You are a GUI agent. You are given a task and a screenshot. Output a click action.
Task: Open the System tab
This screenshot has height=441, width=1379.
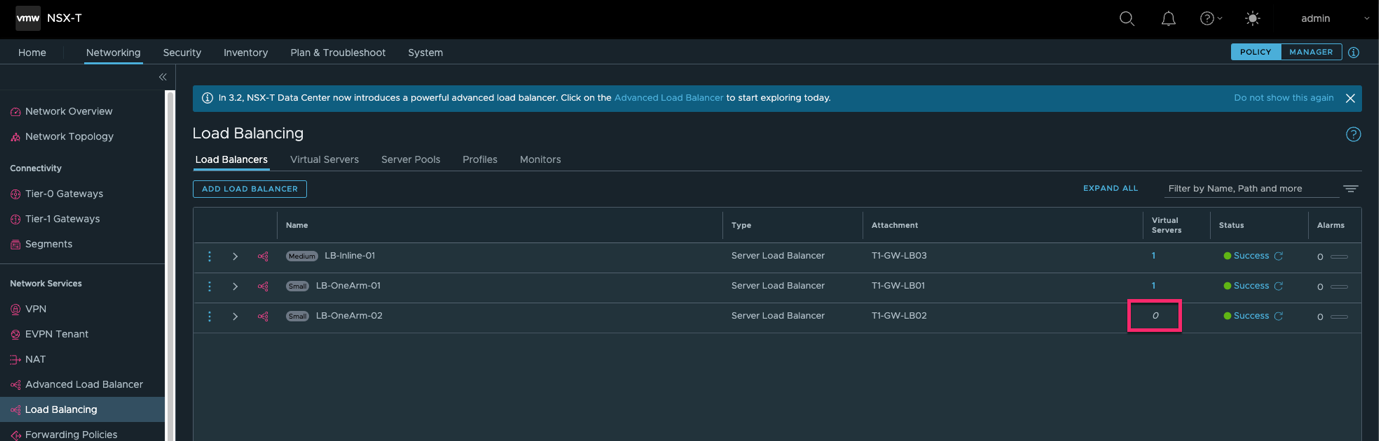[x=425, y=52]
